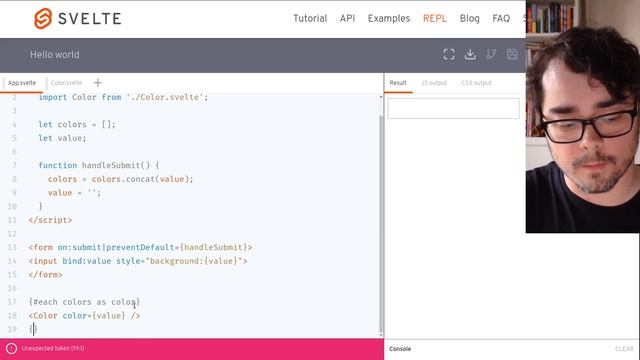Click the '<Color color={value} />' line

(x=84, y=316)
